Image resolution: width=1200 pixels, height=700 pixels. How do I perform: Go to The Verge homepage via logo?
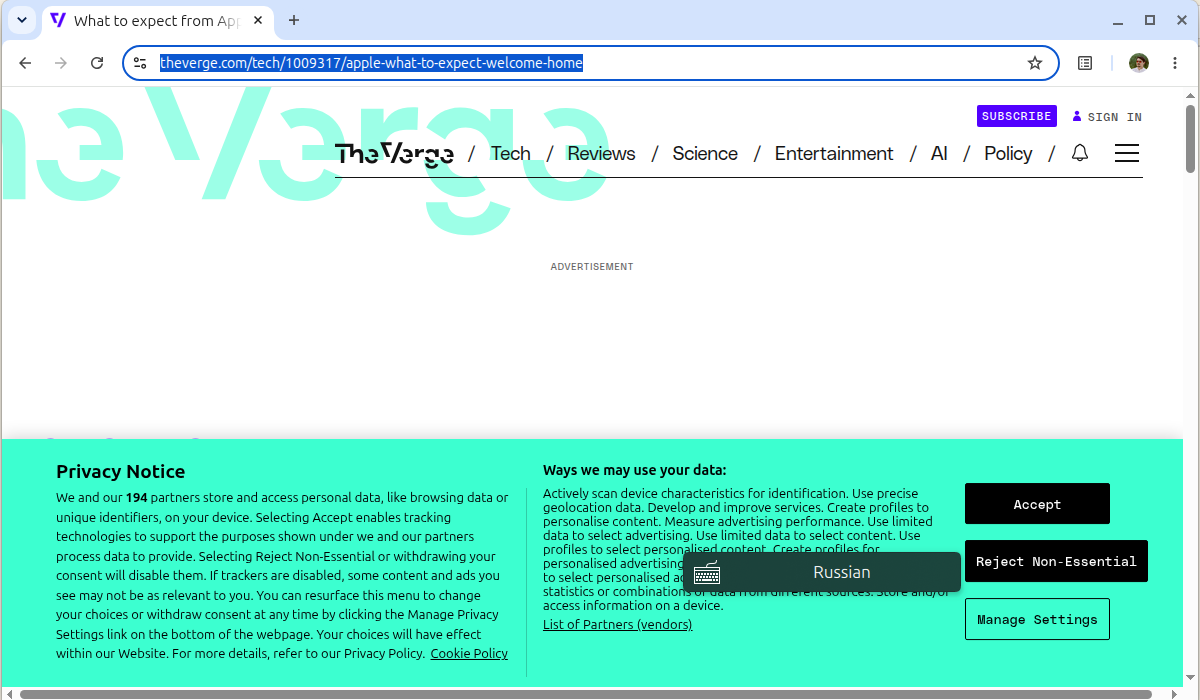[394, 153]
